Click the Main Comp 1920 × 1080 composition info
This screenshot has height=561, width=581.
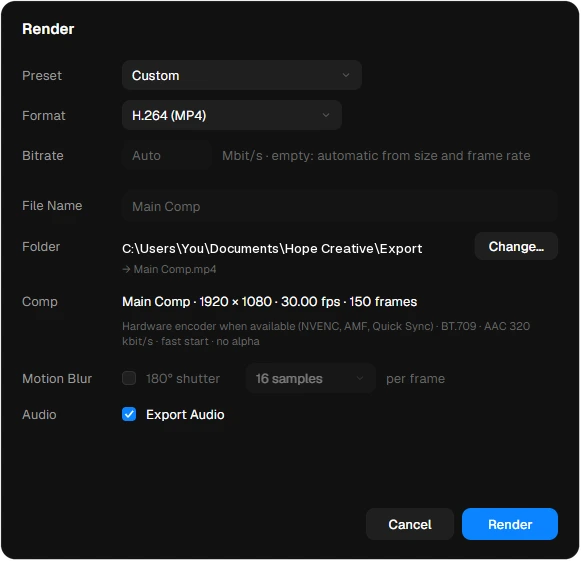point(269,302)
